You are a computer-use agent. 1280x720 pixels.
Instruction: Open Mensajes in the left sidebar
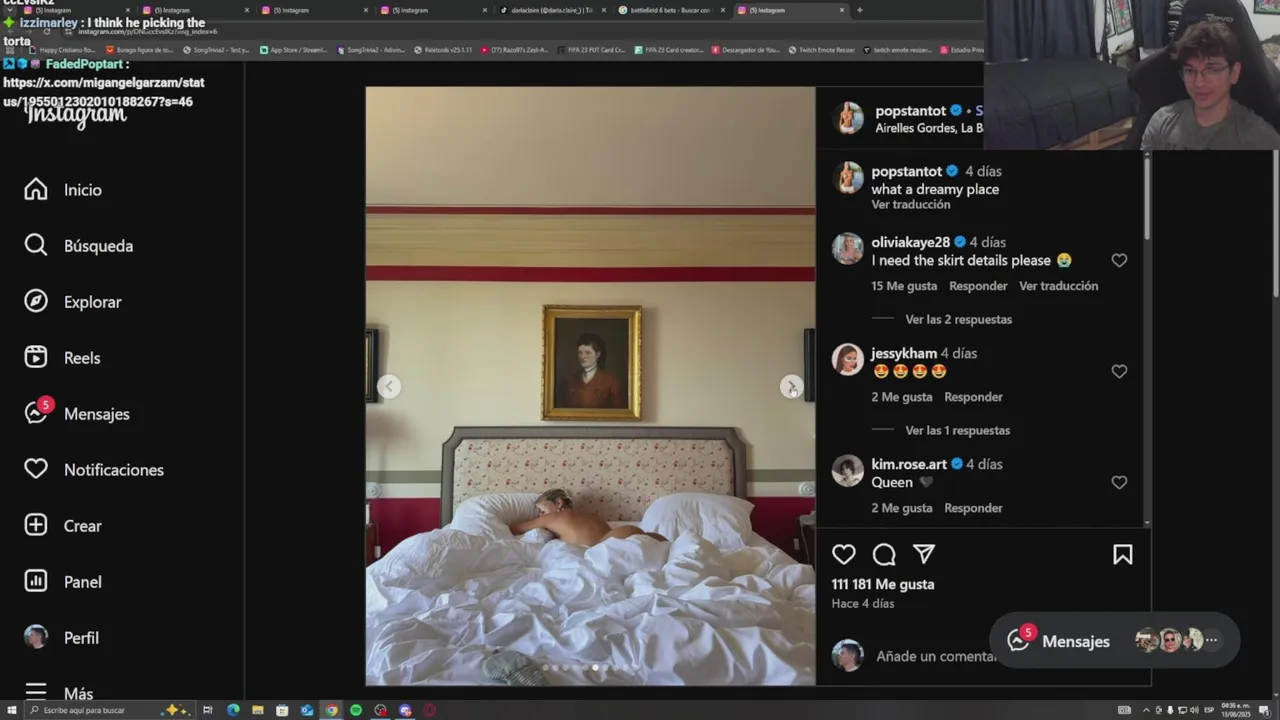pyautogui.click(x=77, y=413)
